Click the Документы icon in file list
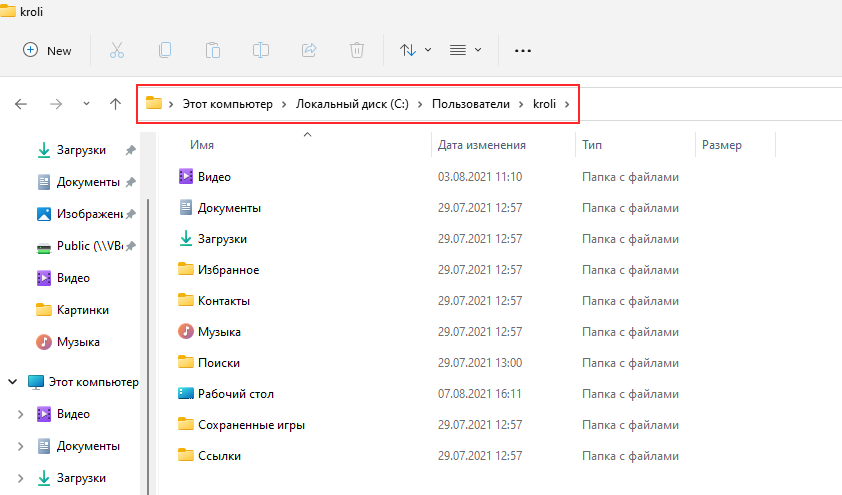 [x=186, y=207]
